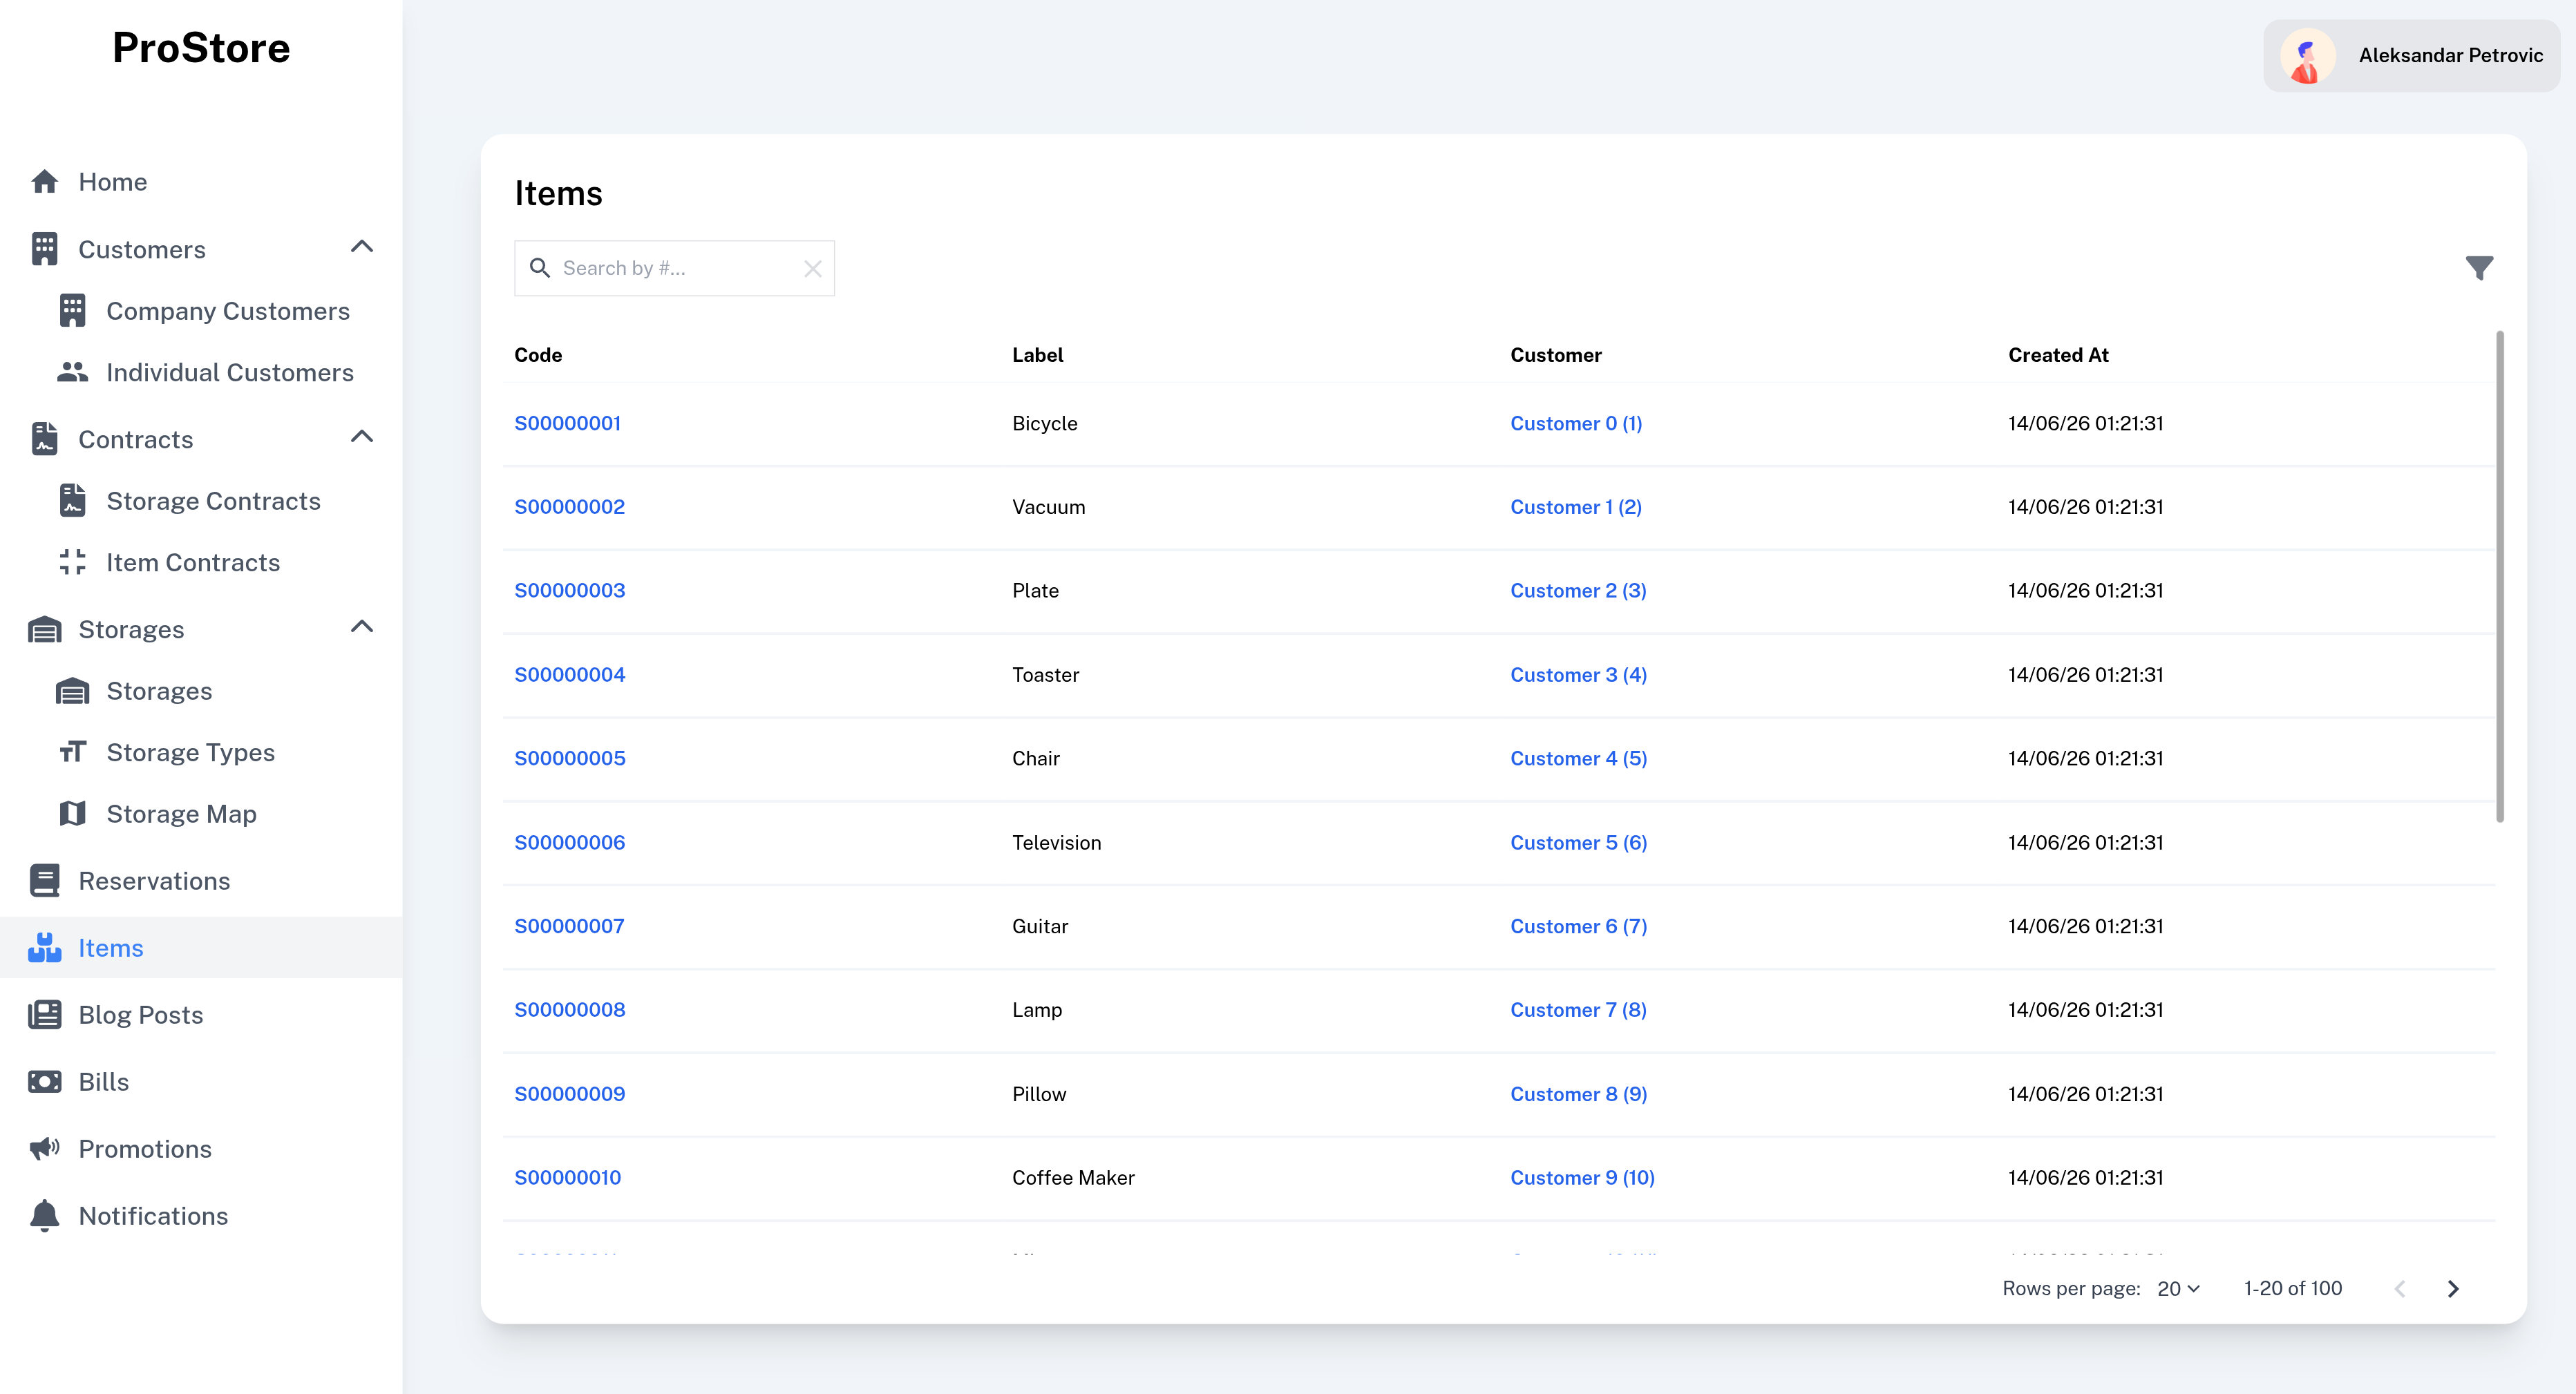Viewport: 2576px width, 1394px height.
Task: Open item S00000004
Action: (570, 675)
